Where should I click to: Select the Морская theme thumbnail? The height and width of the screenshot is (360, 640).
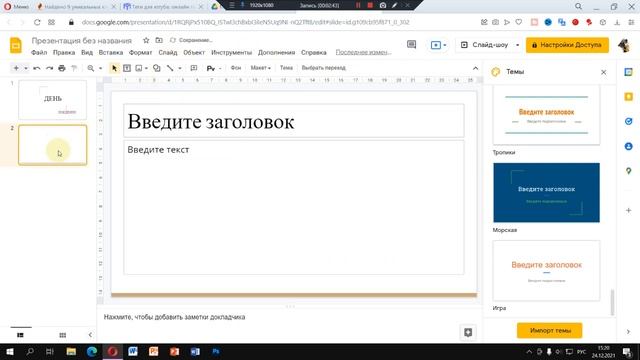546,192
